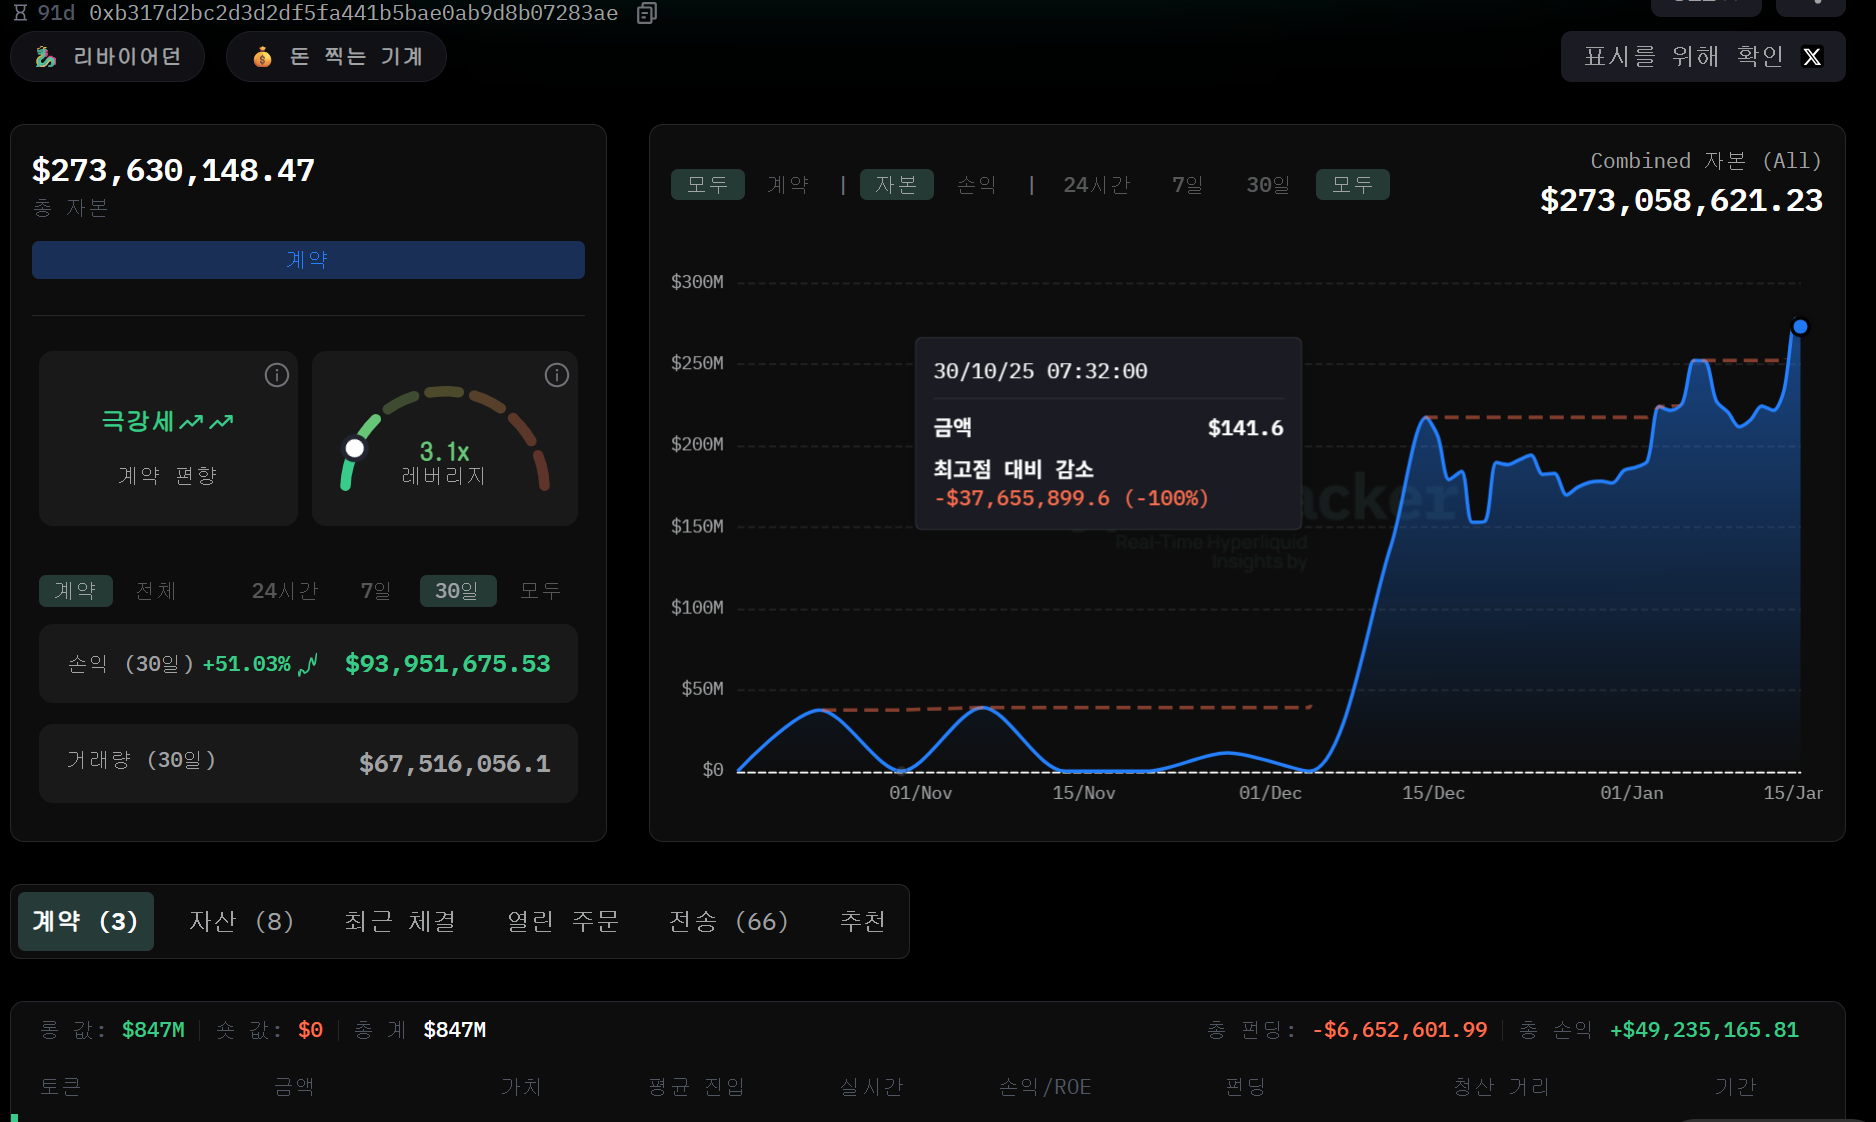Image resolution: width=1876 pixels, height=1122 pixels.
Task: Select 전체 scope in stats panel
Action: (156, 591)
